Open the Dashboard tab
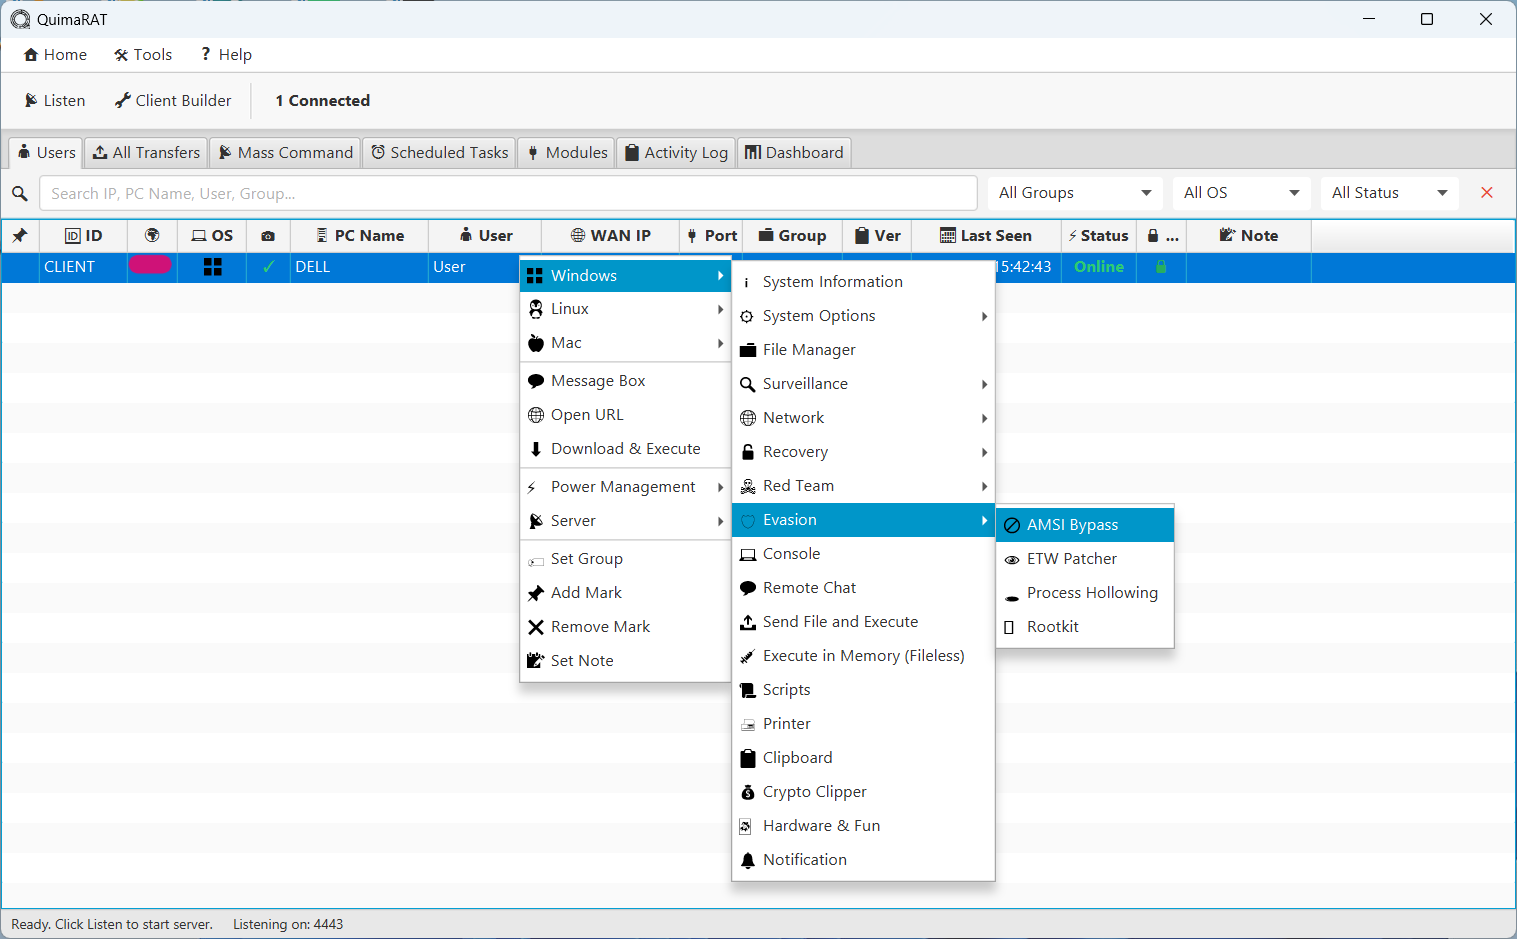The width and height of the screenshot is (1517, 939). (x=794, y=153)
